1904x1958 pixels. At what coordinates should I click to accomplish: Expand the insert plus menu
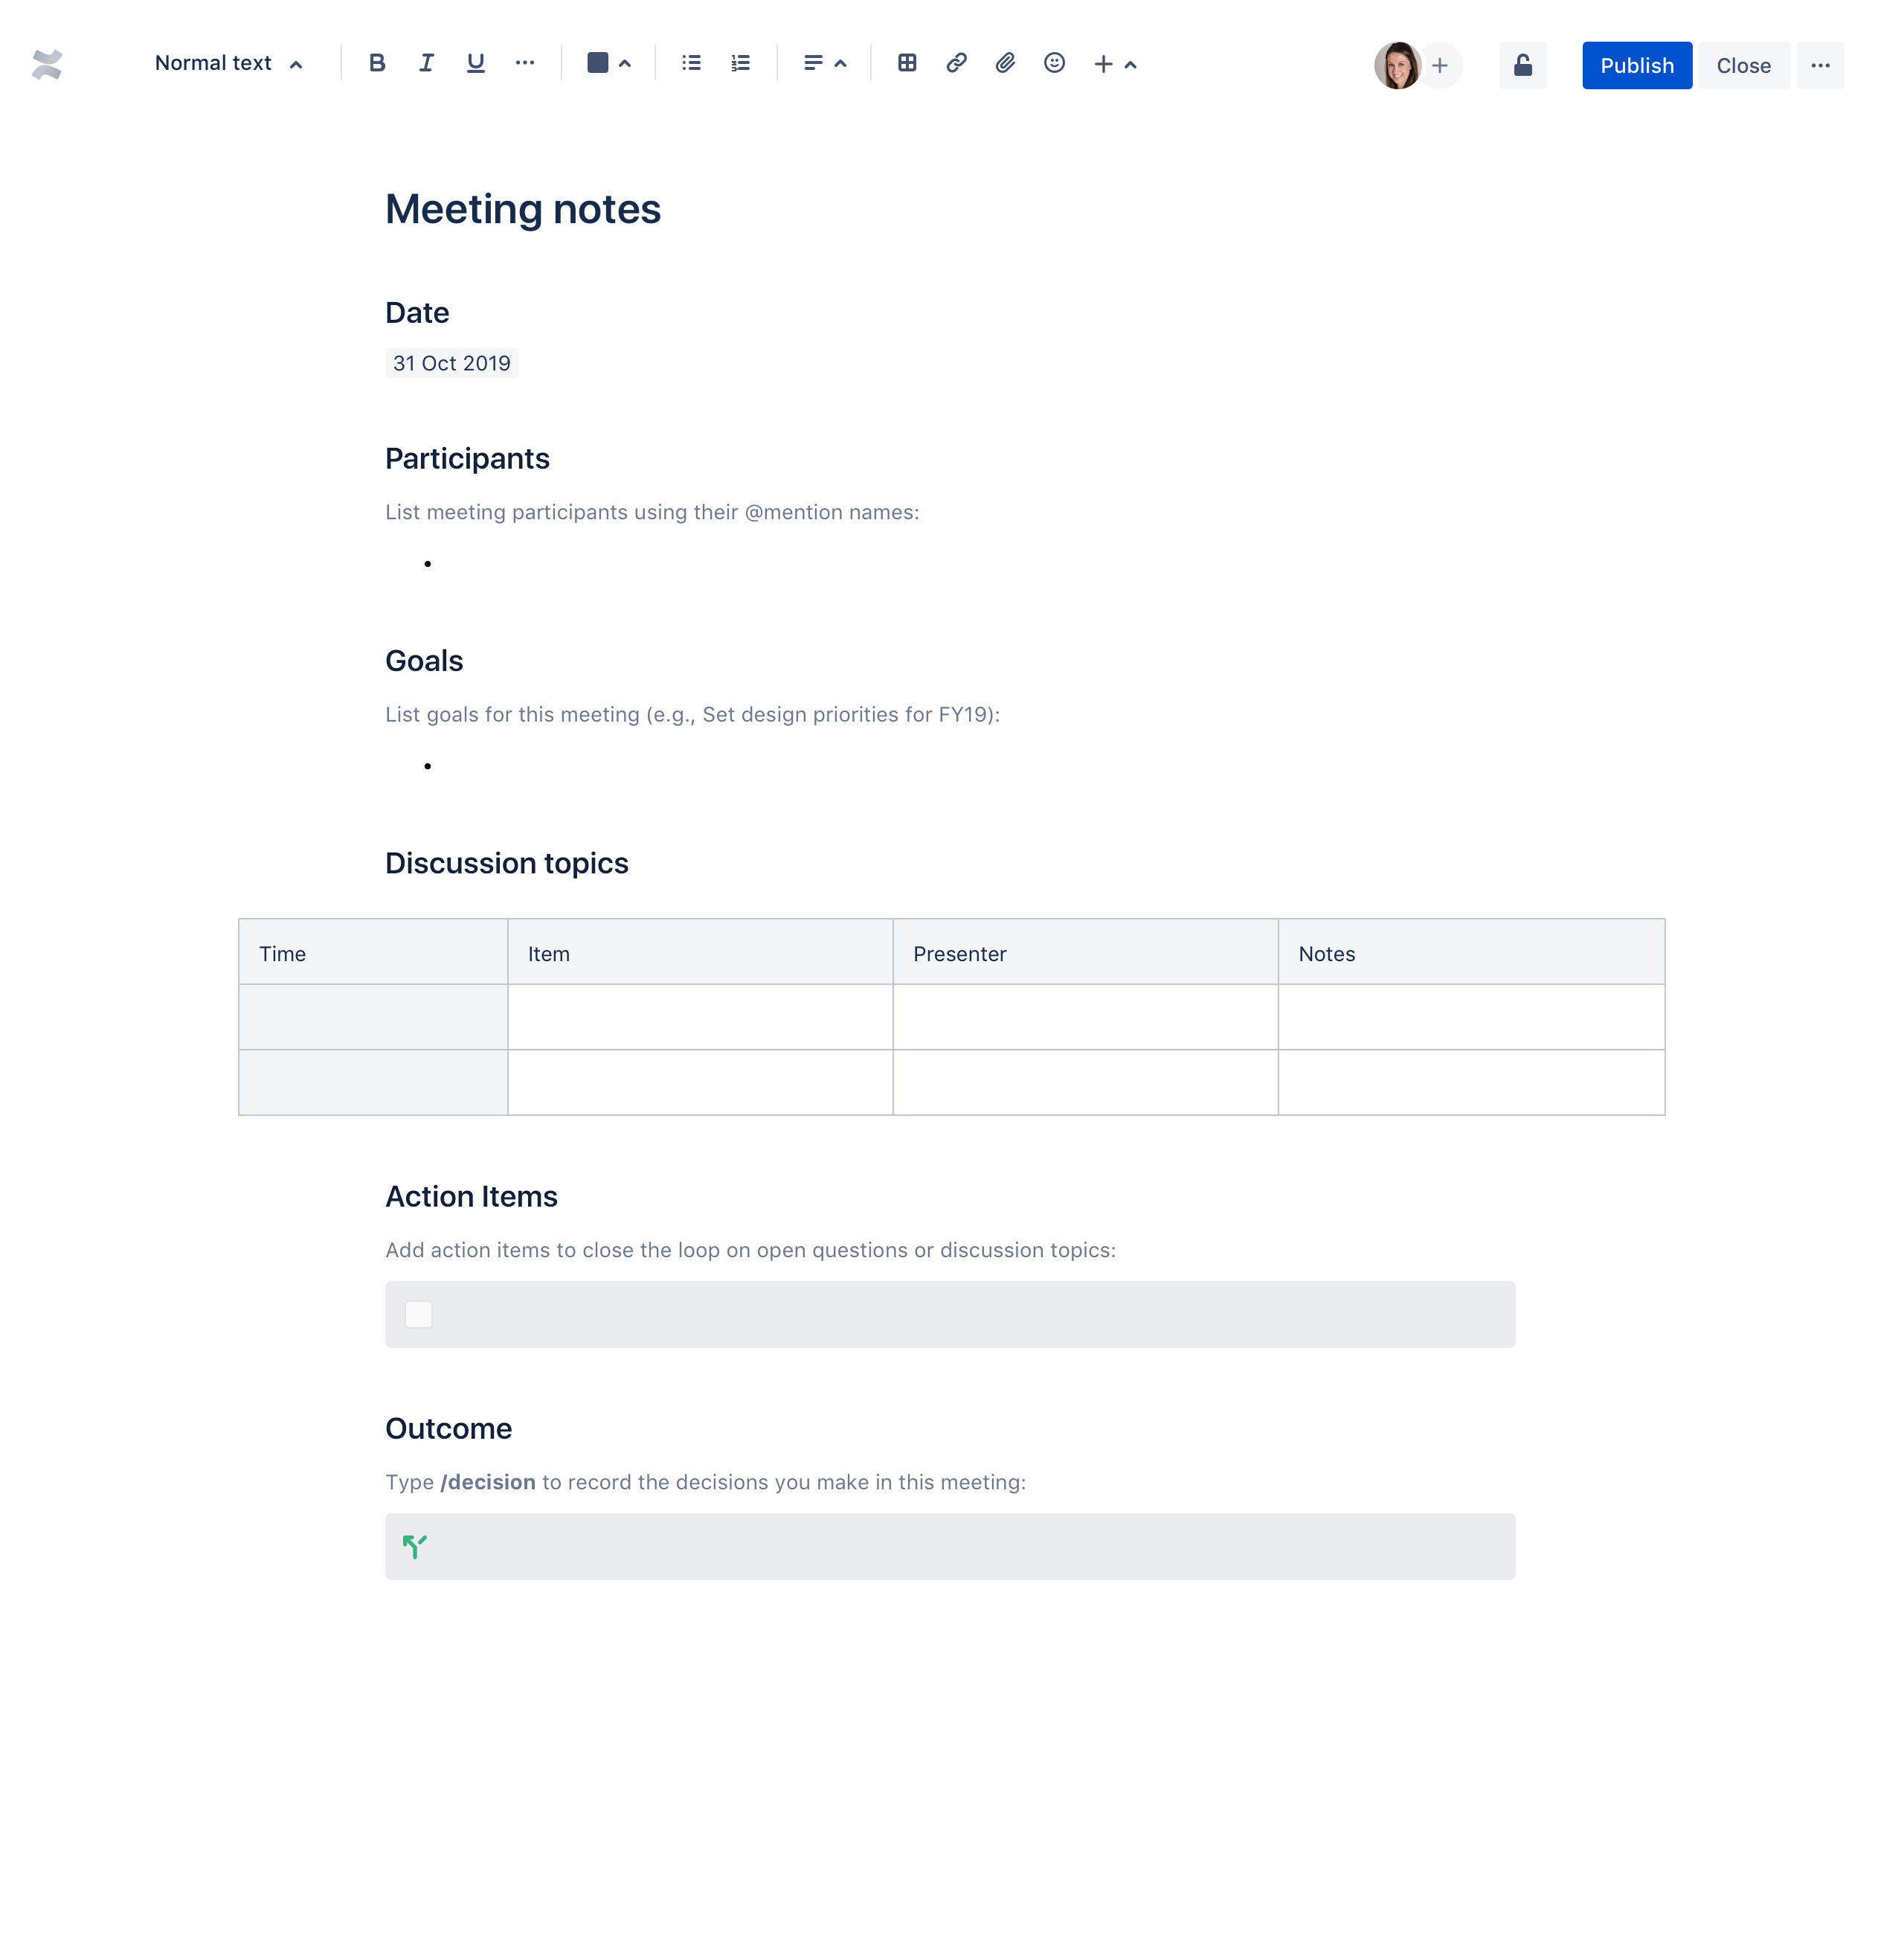click(x=1114, y=63)
